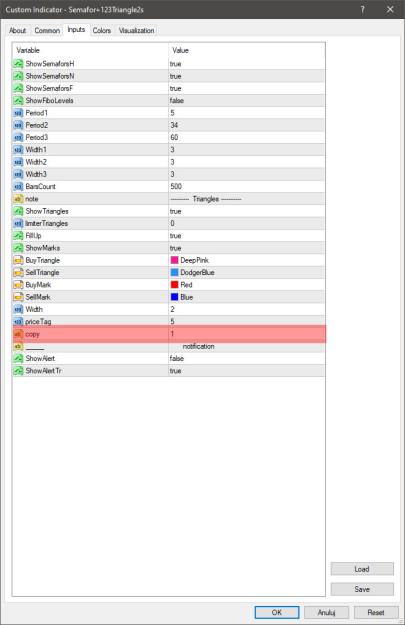405x625 pixels.
Task: Click the ShowAlert boolean type icon
Action: (x=18, y=358)
